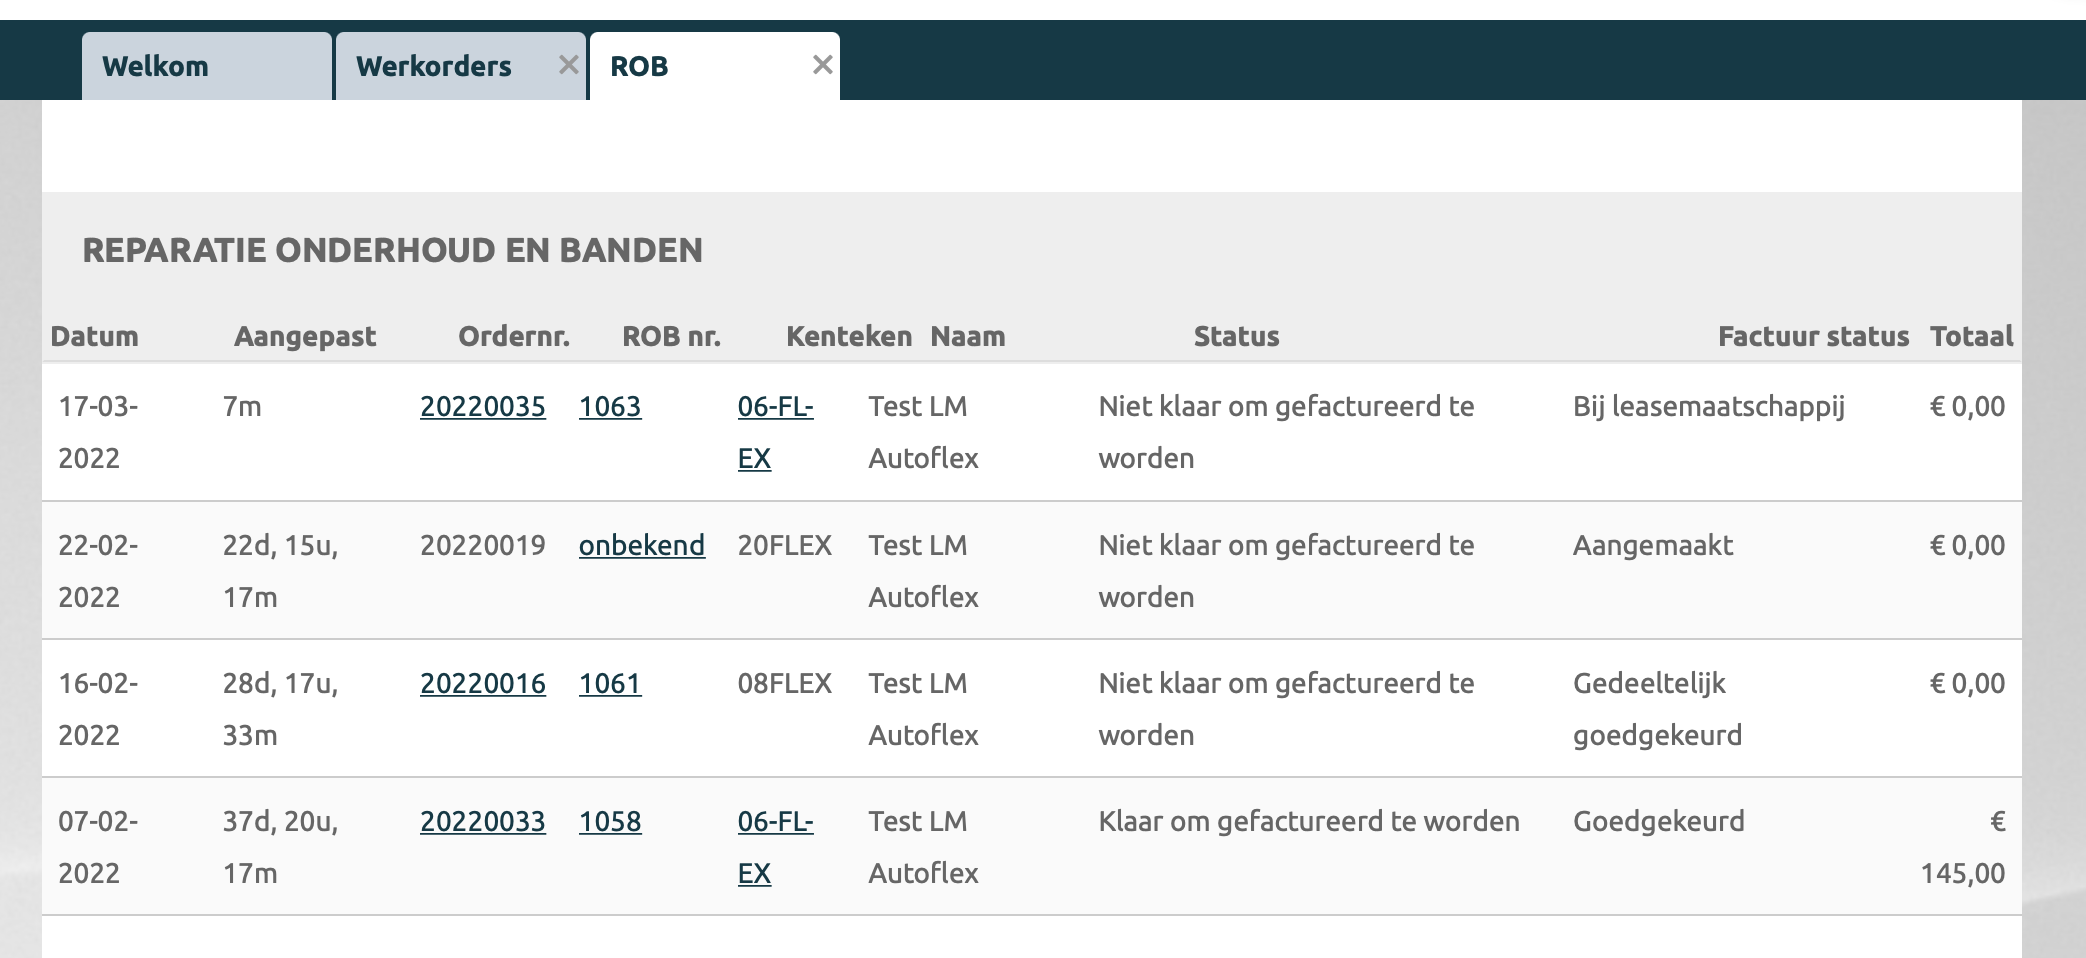Viewport: 2086px width, 958px height.
Task: Click the Factuur status column header
Action: pyautogui.click(x=1812, y=337)
